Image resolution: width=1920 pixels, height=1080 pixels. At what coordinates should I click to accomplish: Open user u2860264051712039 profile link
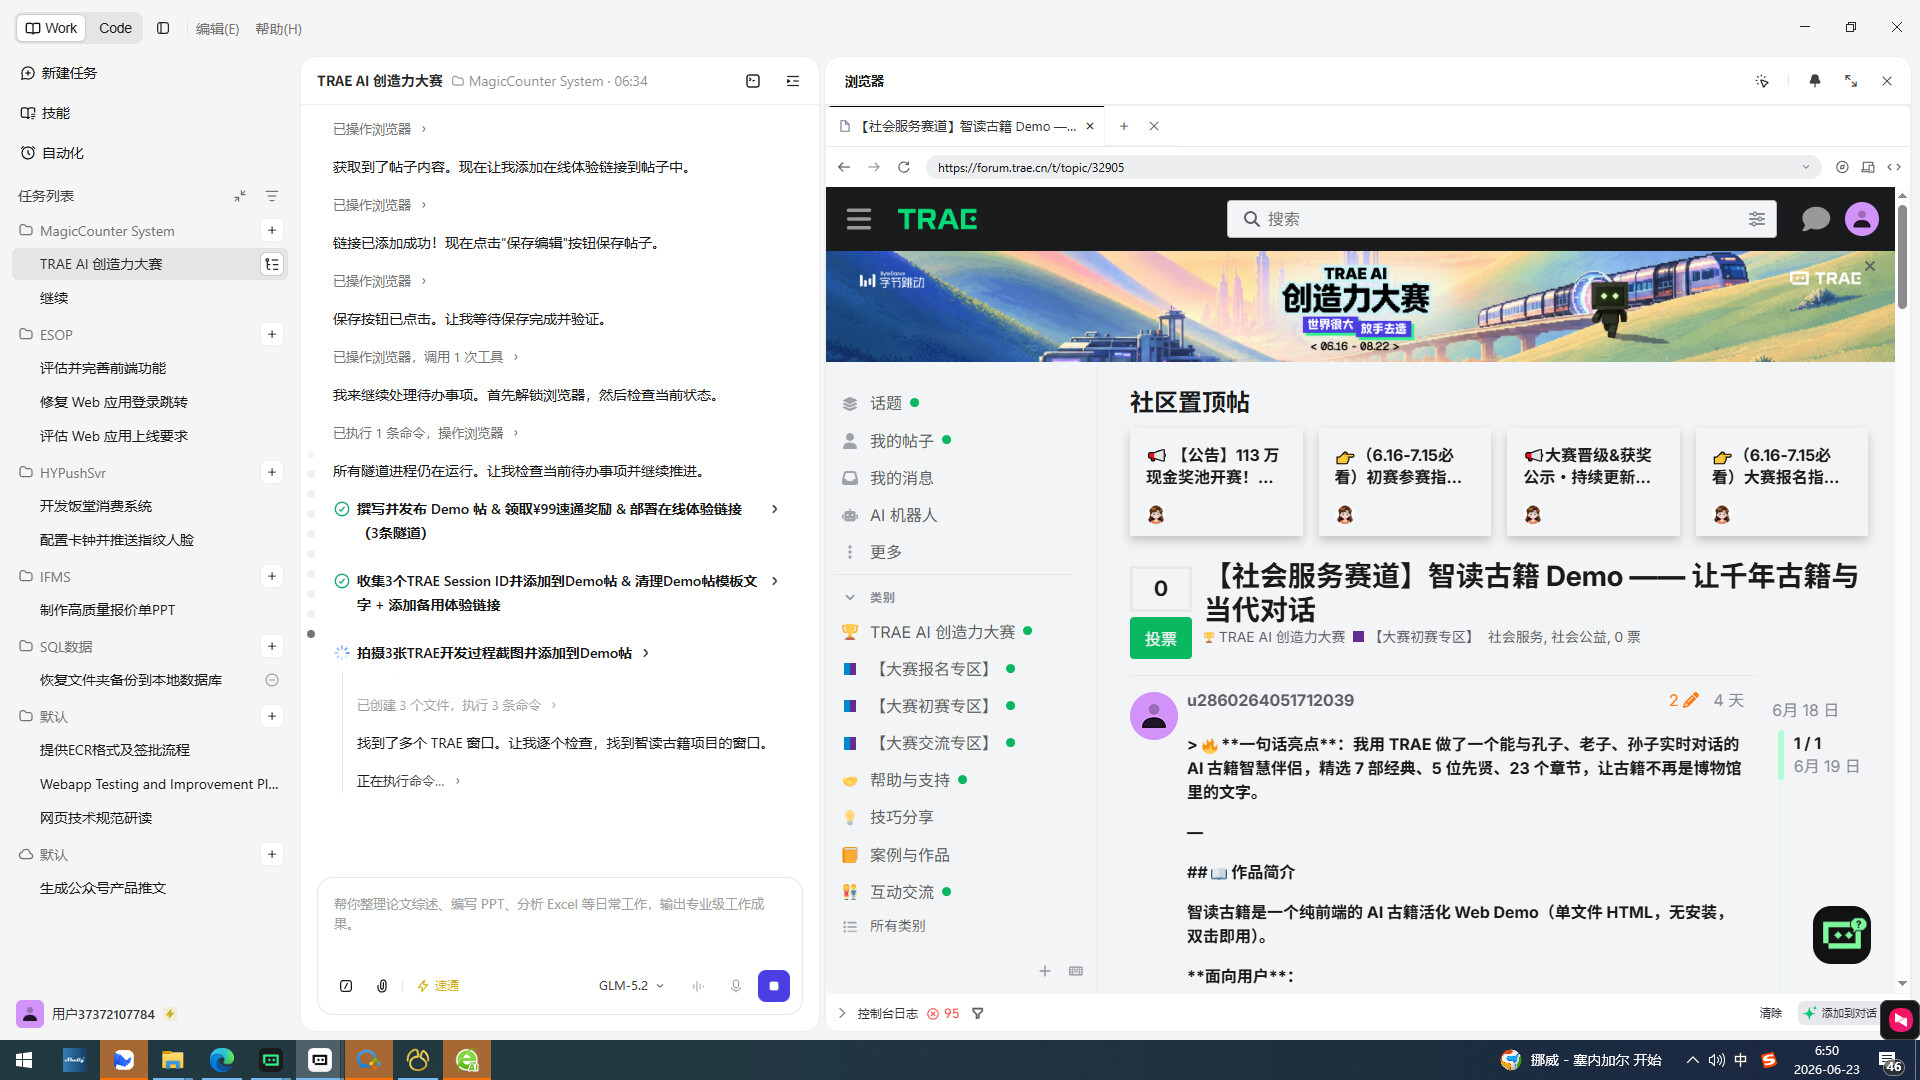1270,700
